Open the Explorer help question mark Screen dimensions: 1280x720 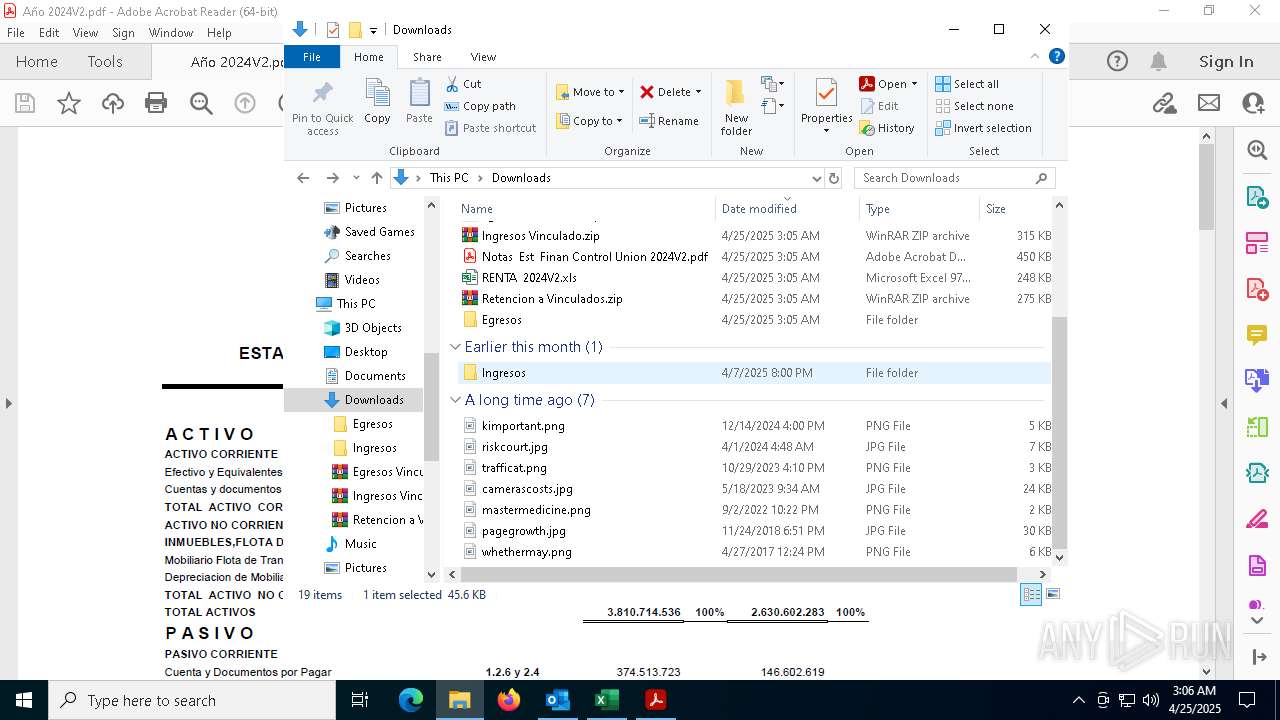pyautogui.click(x=1056, y=57)
